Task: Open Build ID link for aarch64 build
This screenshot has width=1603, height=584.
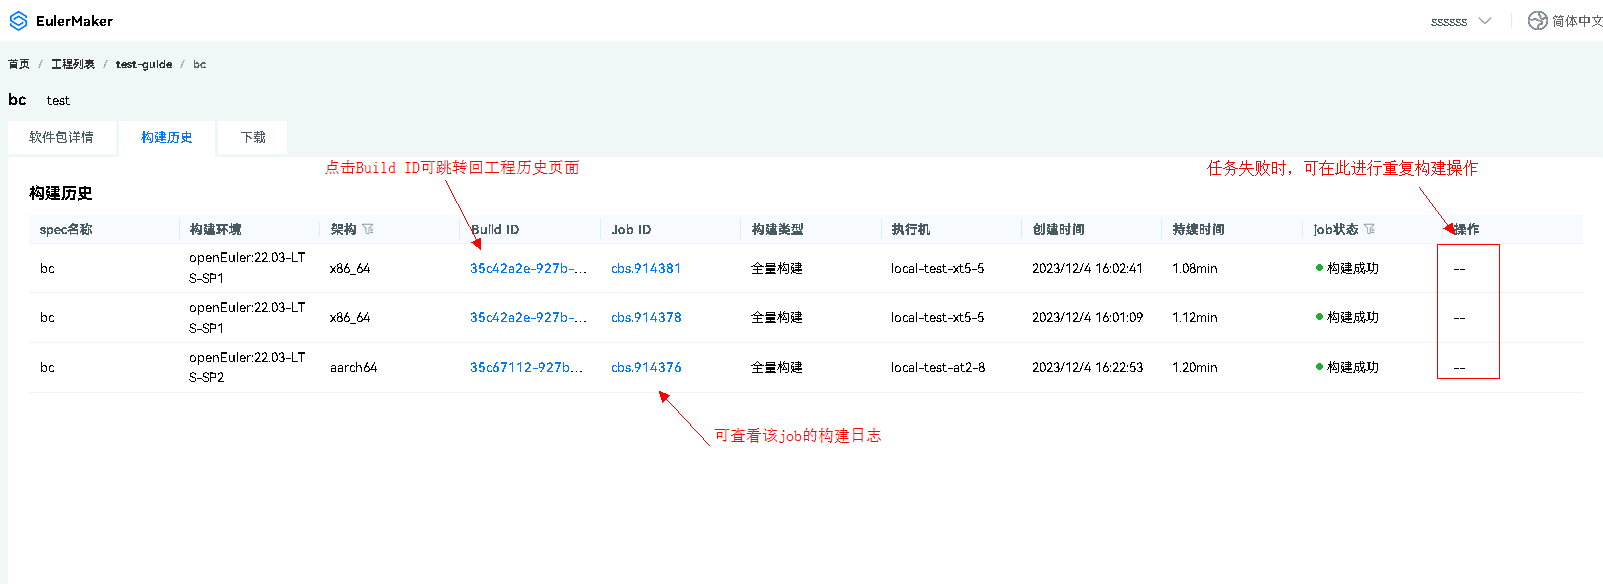Action: tap(526, 367)
